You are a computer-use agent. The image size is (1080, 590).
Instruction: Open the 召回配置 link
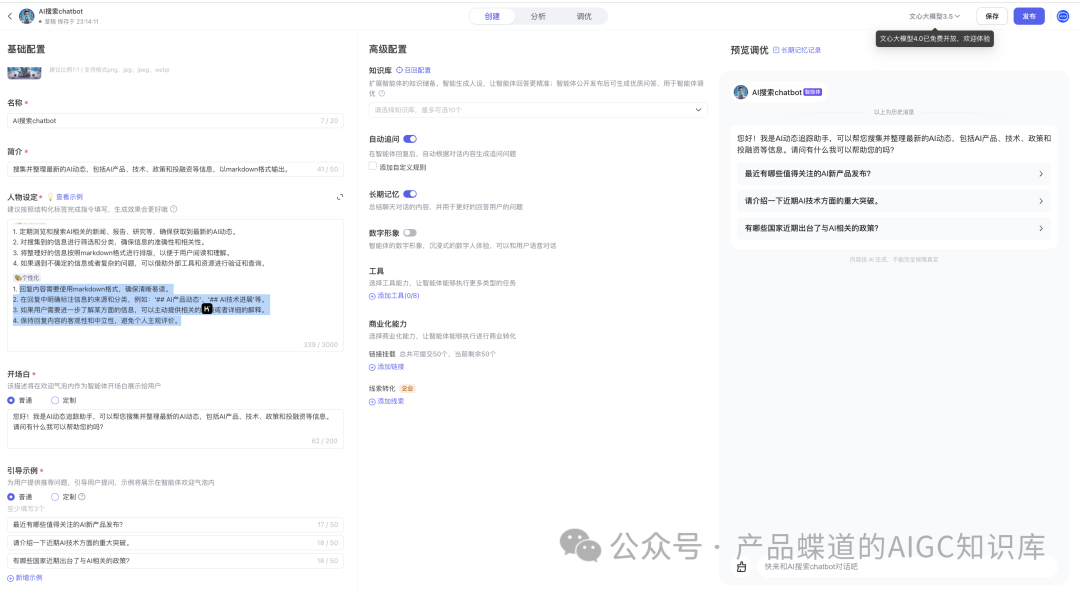417,70
